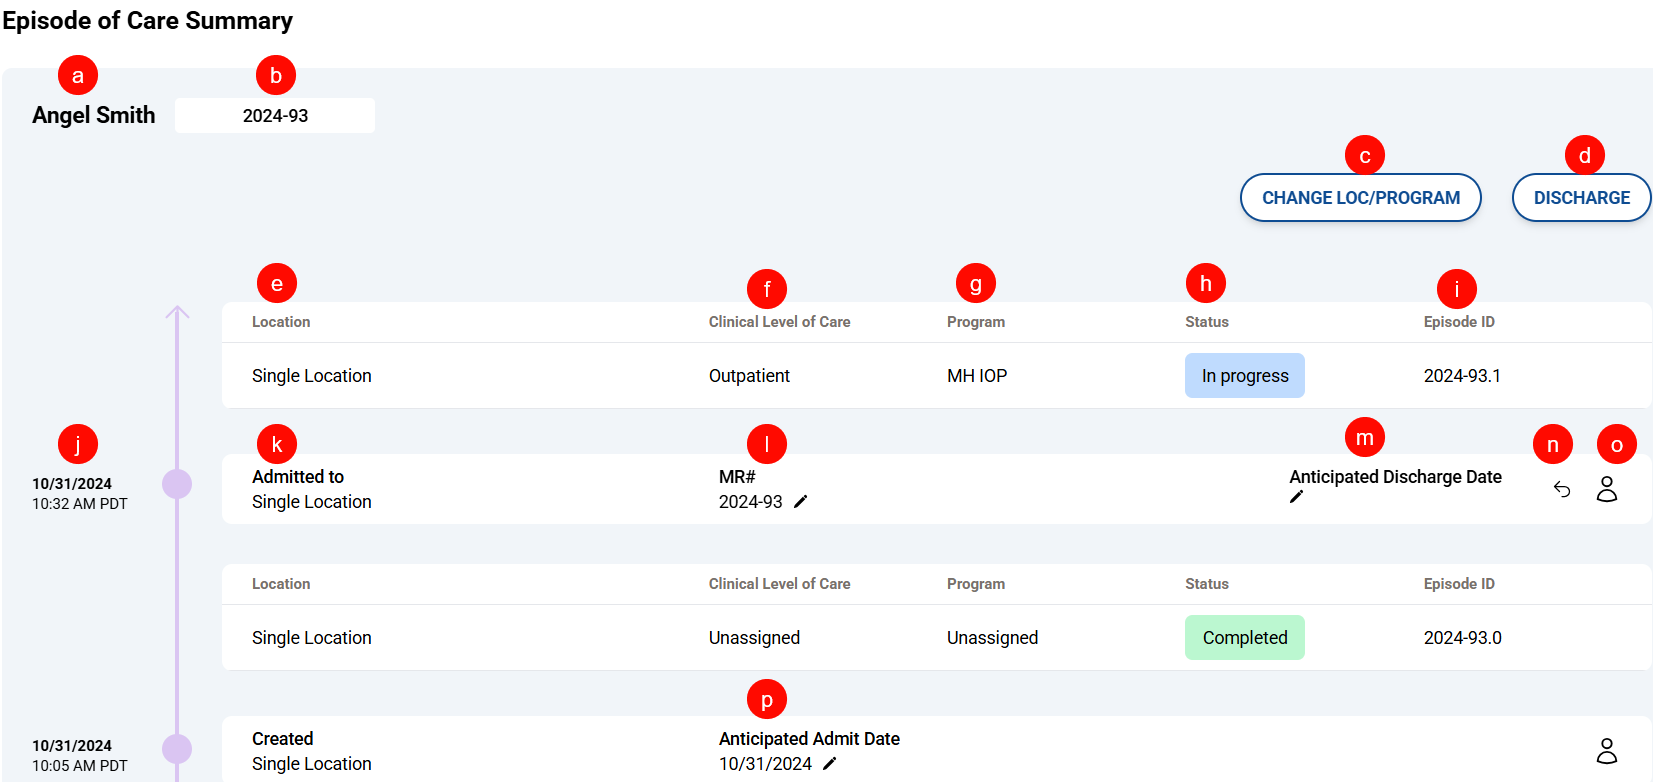This screenshot has height=782, width=1653.
Task: Click the pencil icon next to MR# 2024-93
Action: 800,502
